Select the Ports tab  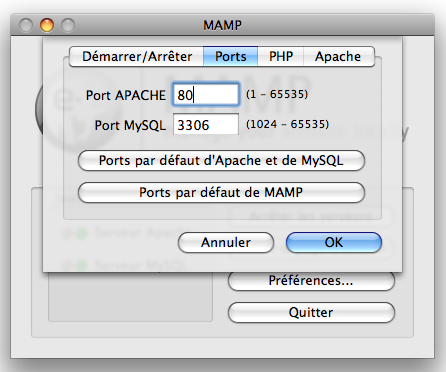pyautogui.click(x=230, y=56)
